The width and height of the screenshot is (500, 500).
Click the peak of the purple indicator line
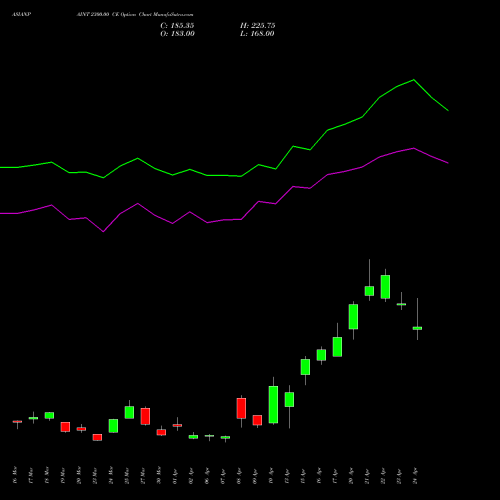click(414, 148)
